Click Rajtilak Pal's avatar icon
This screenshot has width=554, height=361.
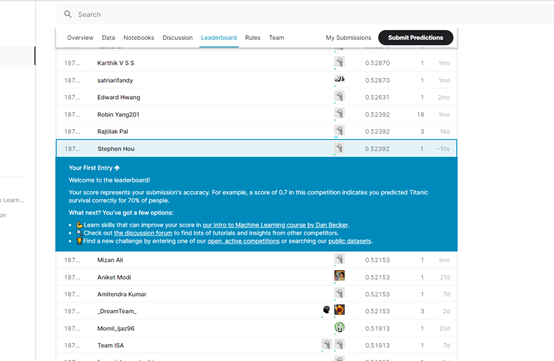tap(339, 130)
